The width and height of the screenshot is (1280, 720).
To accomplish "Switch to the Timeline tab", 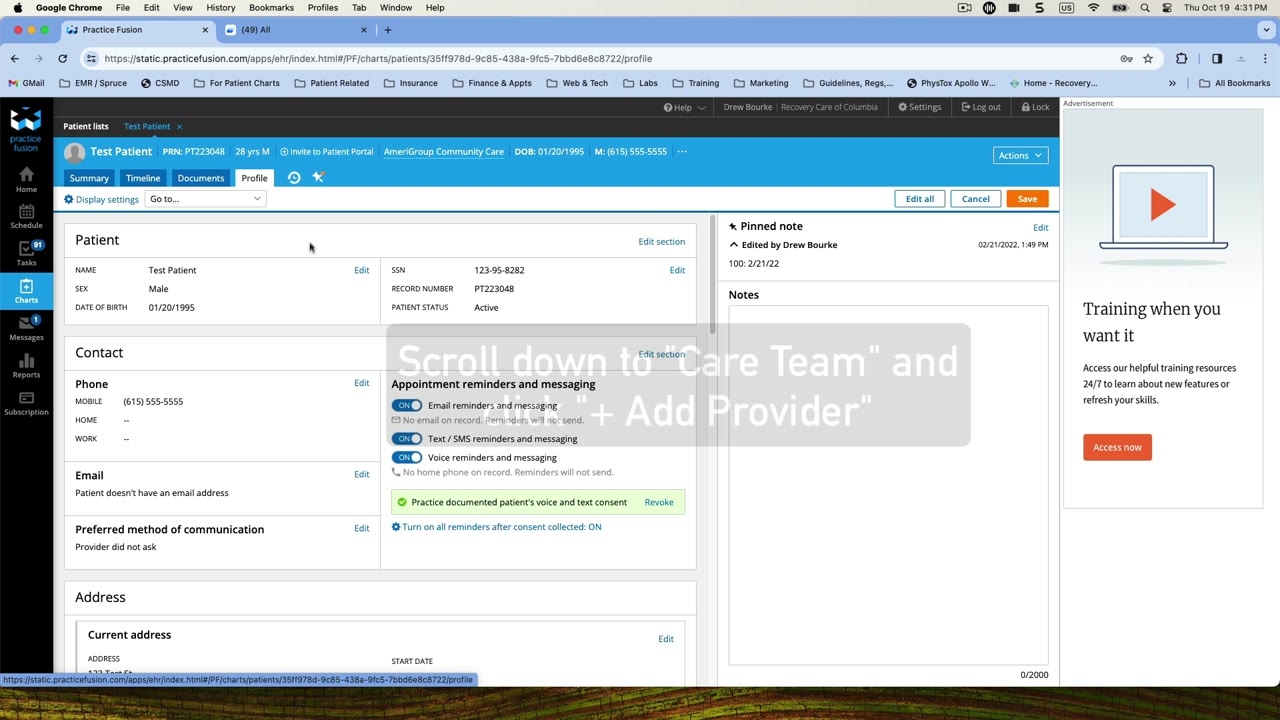I will (142, 177).
